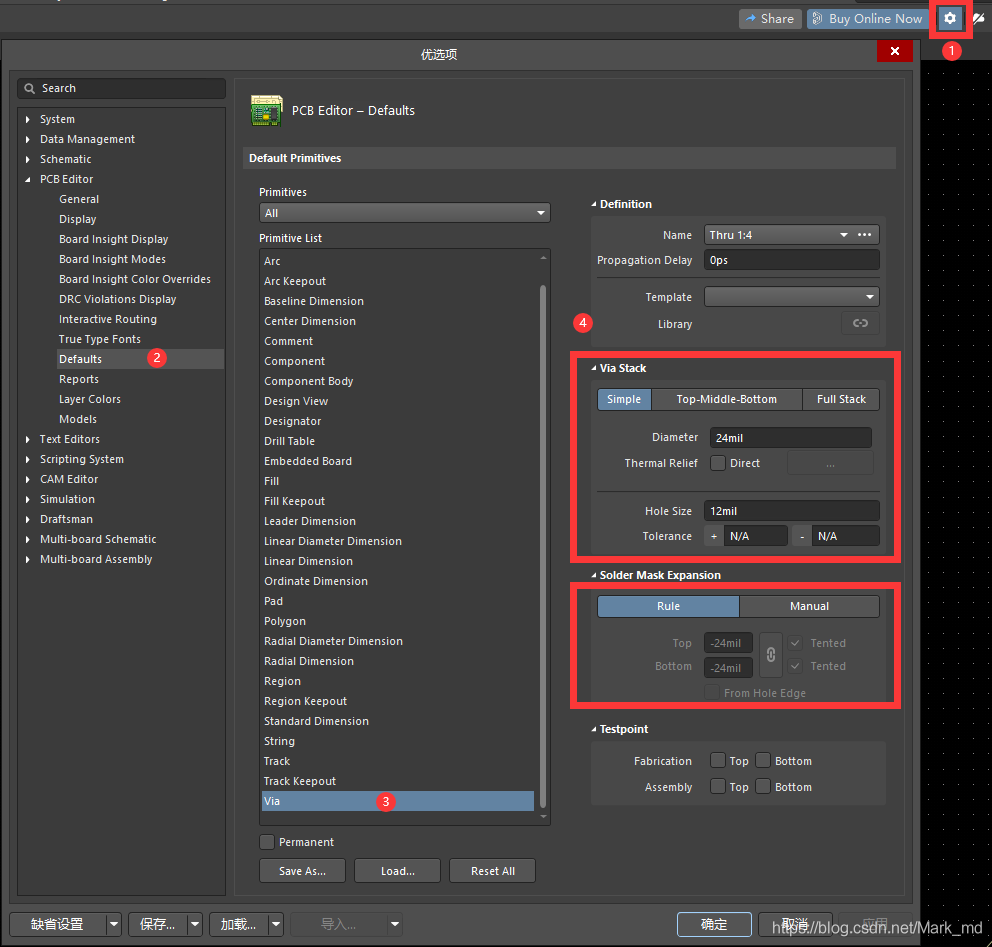This screenshot has width=992, height=947.
Task: Collapse the Via Stack section
Action: pyautogui.click(x=593, y=368)
